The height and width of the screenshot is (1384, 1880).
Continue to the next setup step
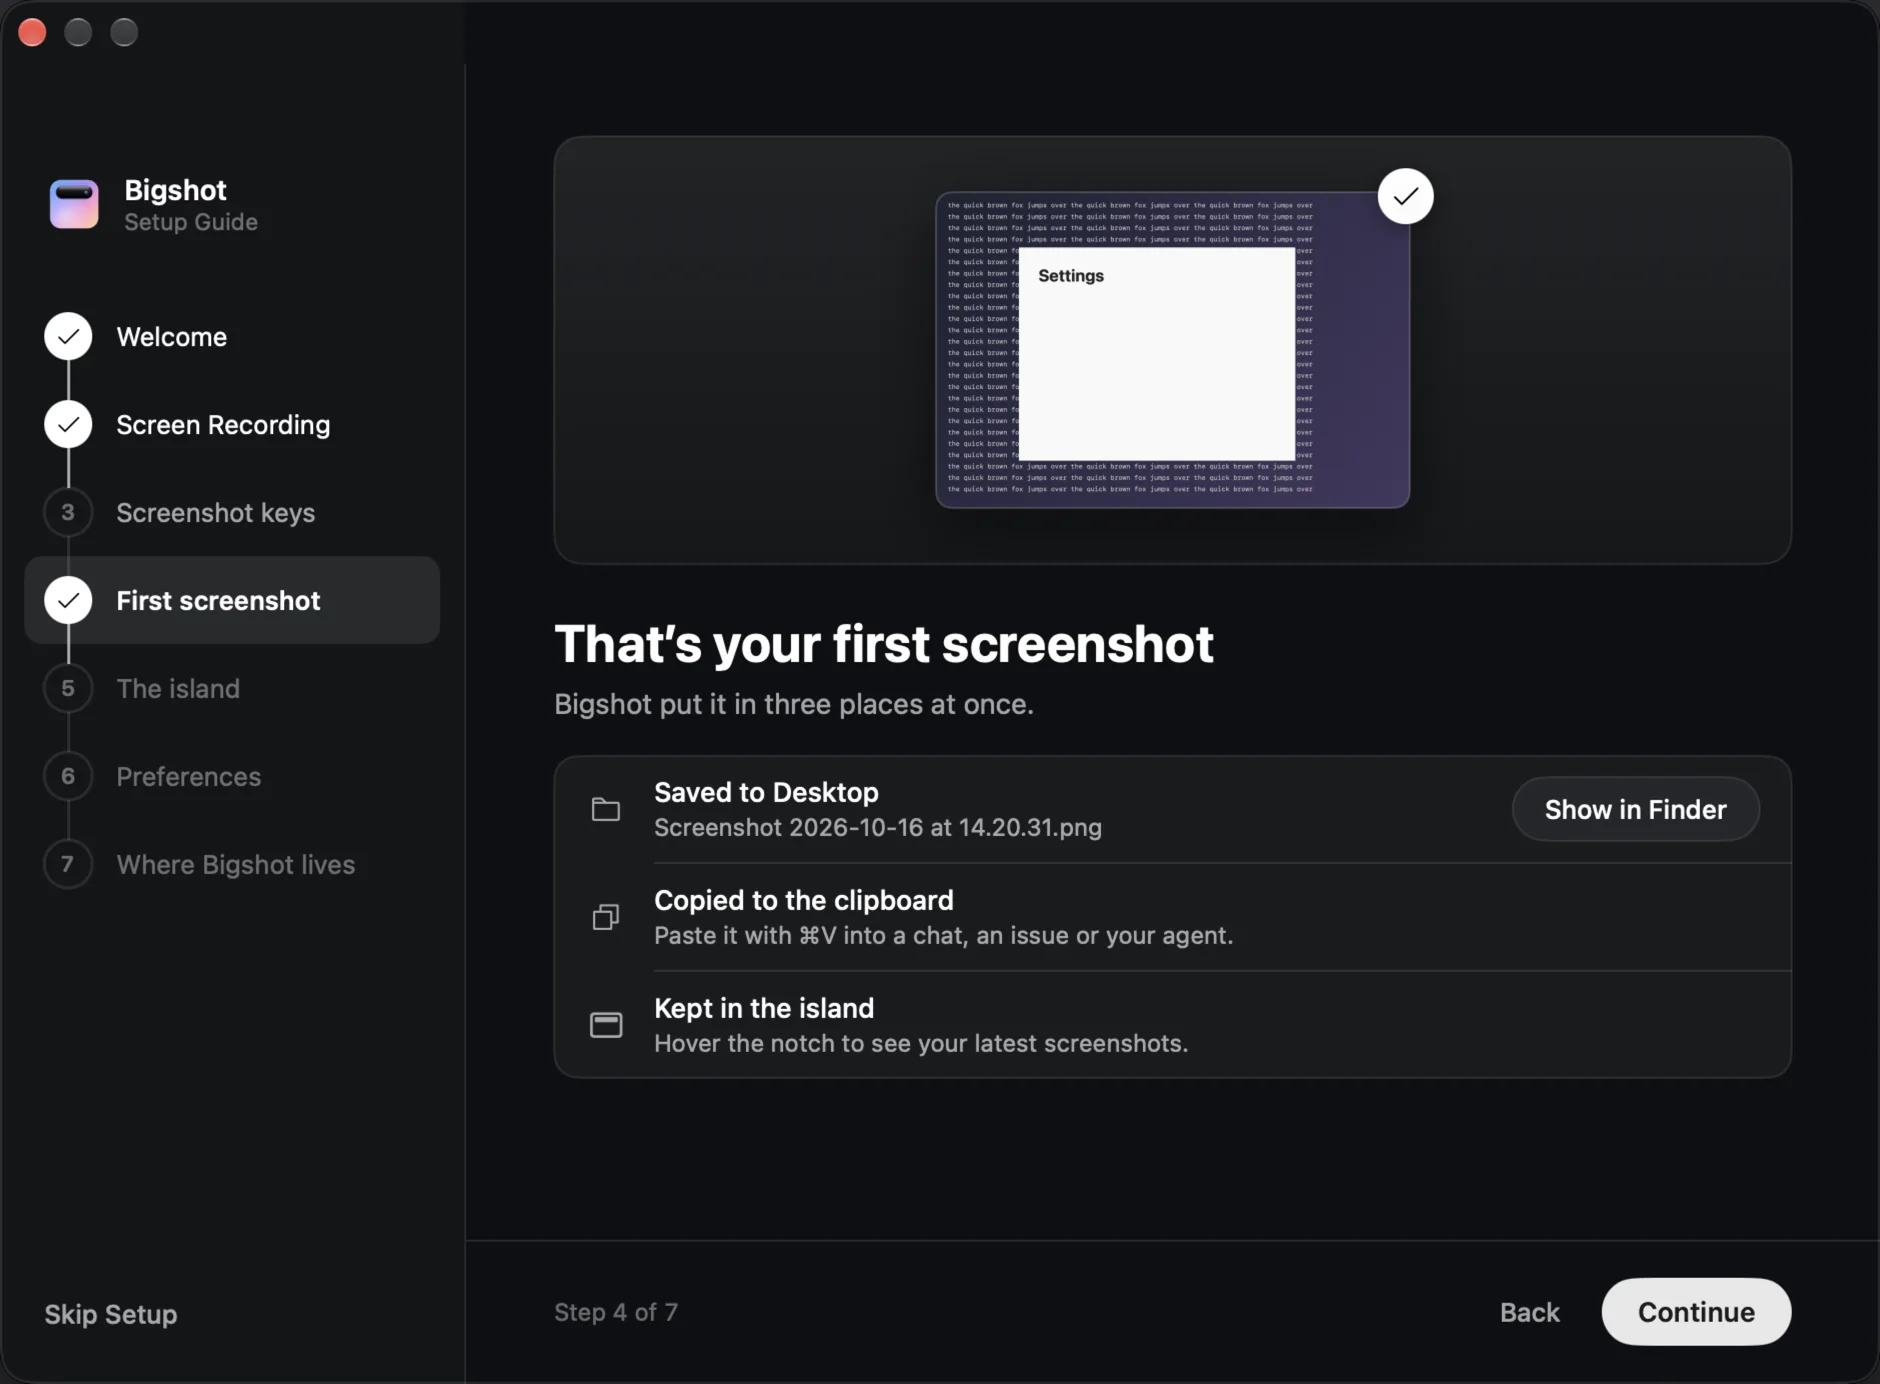pyautogui.click(x=1696, y=1312)
